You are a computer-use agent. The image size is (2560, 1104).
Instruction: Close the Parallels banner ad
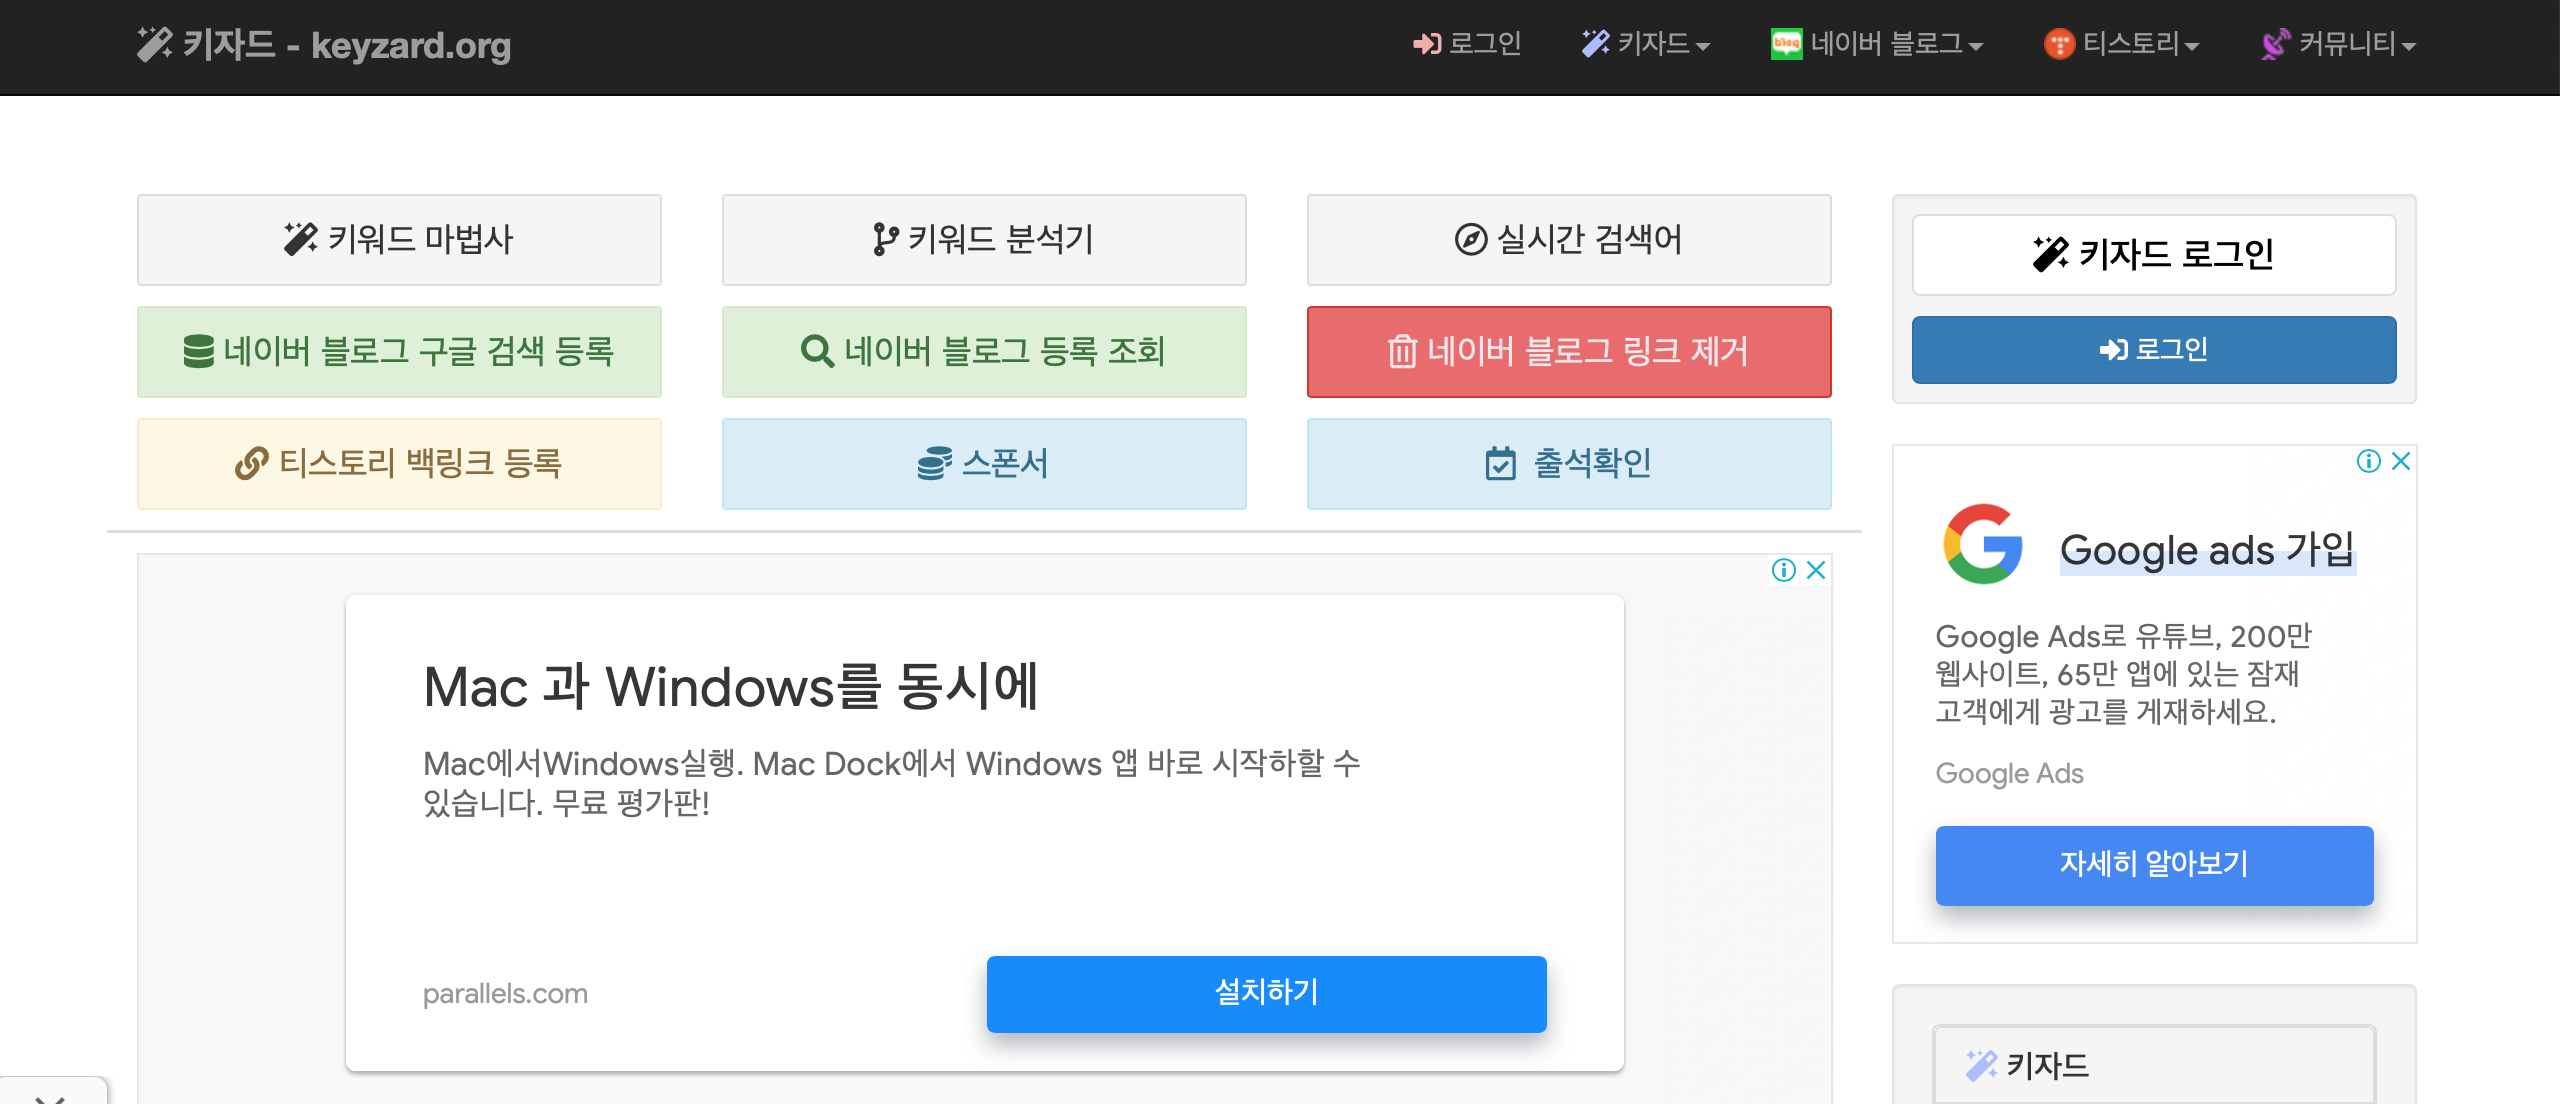point(1816,570)
